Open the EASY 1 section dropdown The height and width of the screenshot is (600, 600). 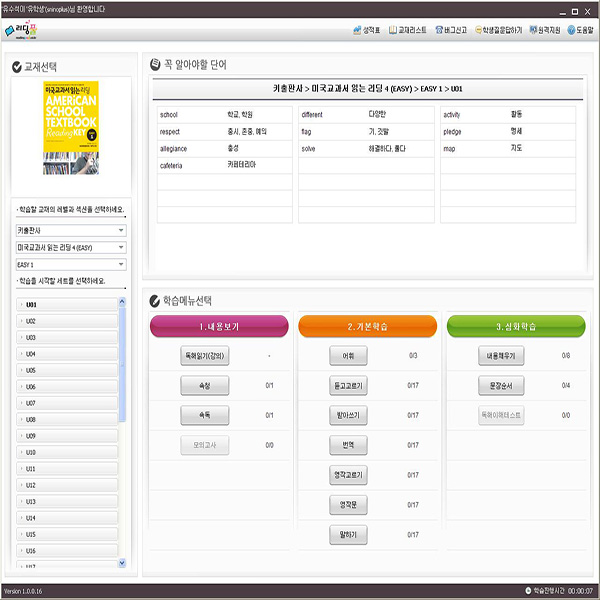click(70, 264)
